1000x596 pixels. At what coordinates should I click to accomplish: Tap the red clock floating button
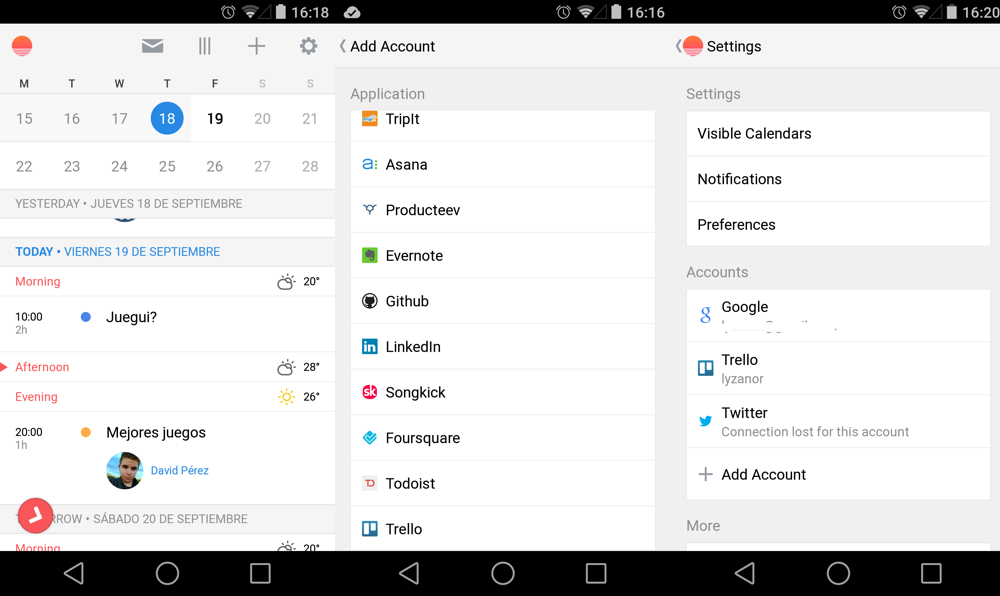coord(35,515)
